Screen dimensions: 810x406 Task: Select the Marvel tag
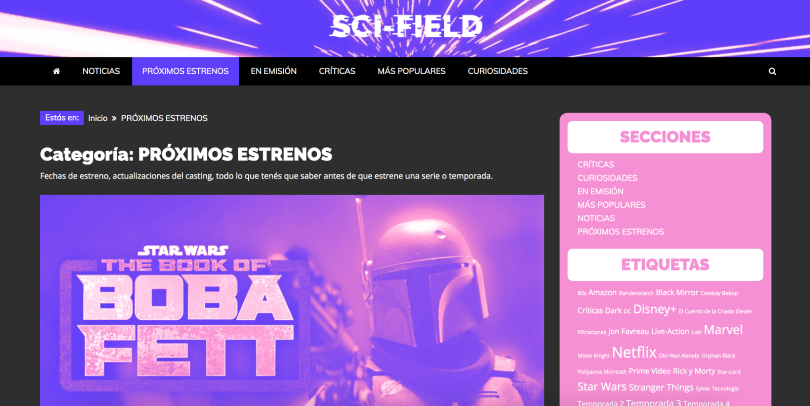point(723,330)
